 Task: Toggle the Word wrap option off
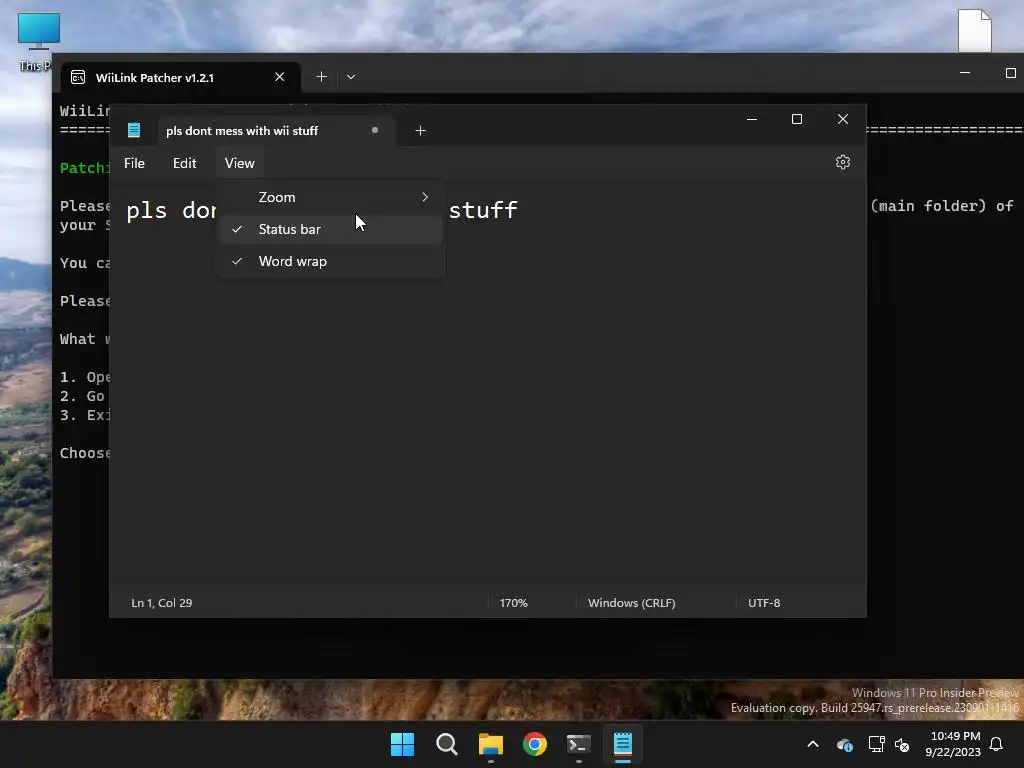point(331,261)
